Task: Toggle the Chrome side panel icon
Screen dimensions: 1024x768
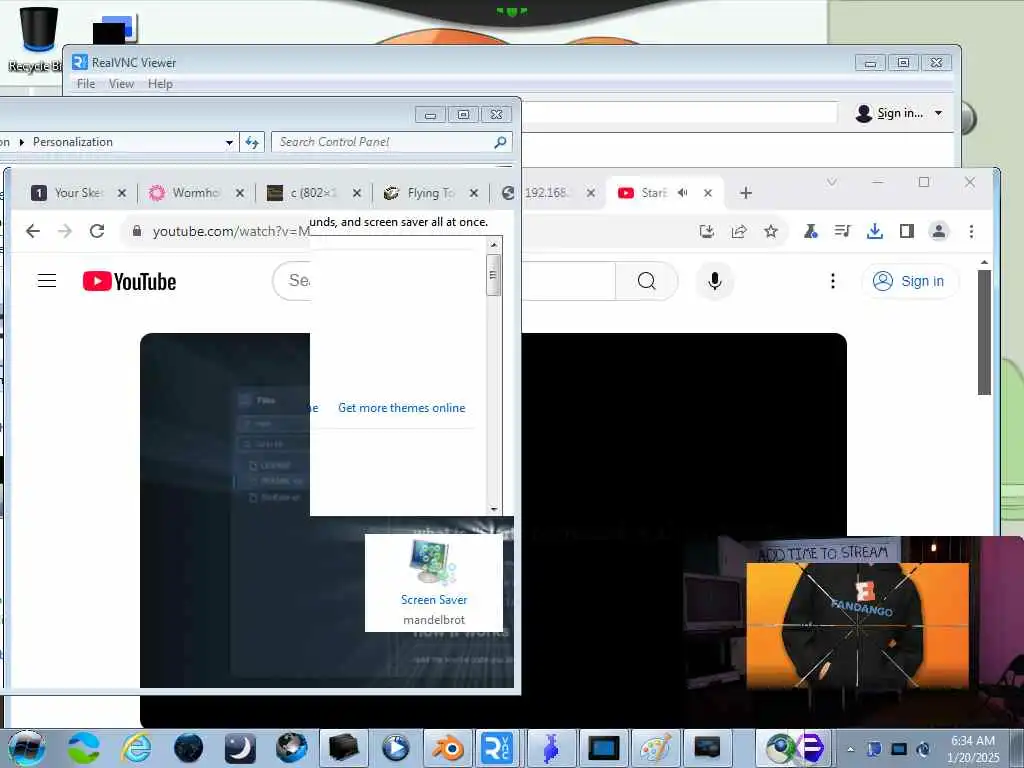Action: pyautogui.click(x=906, y=231)
